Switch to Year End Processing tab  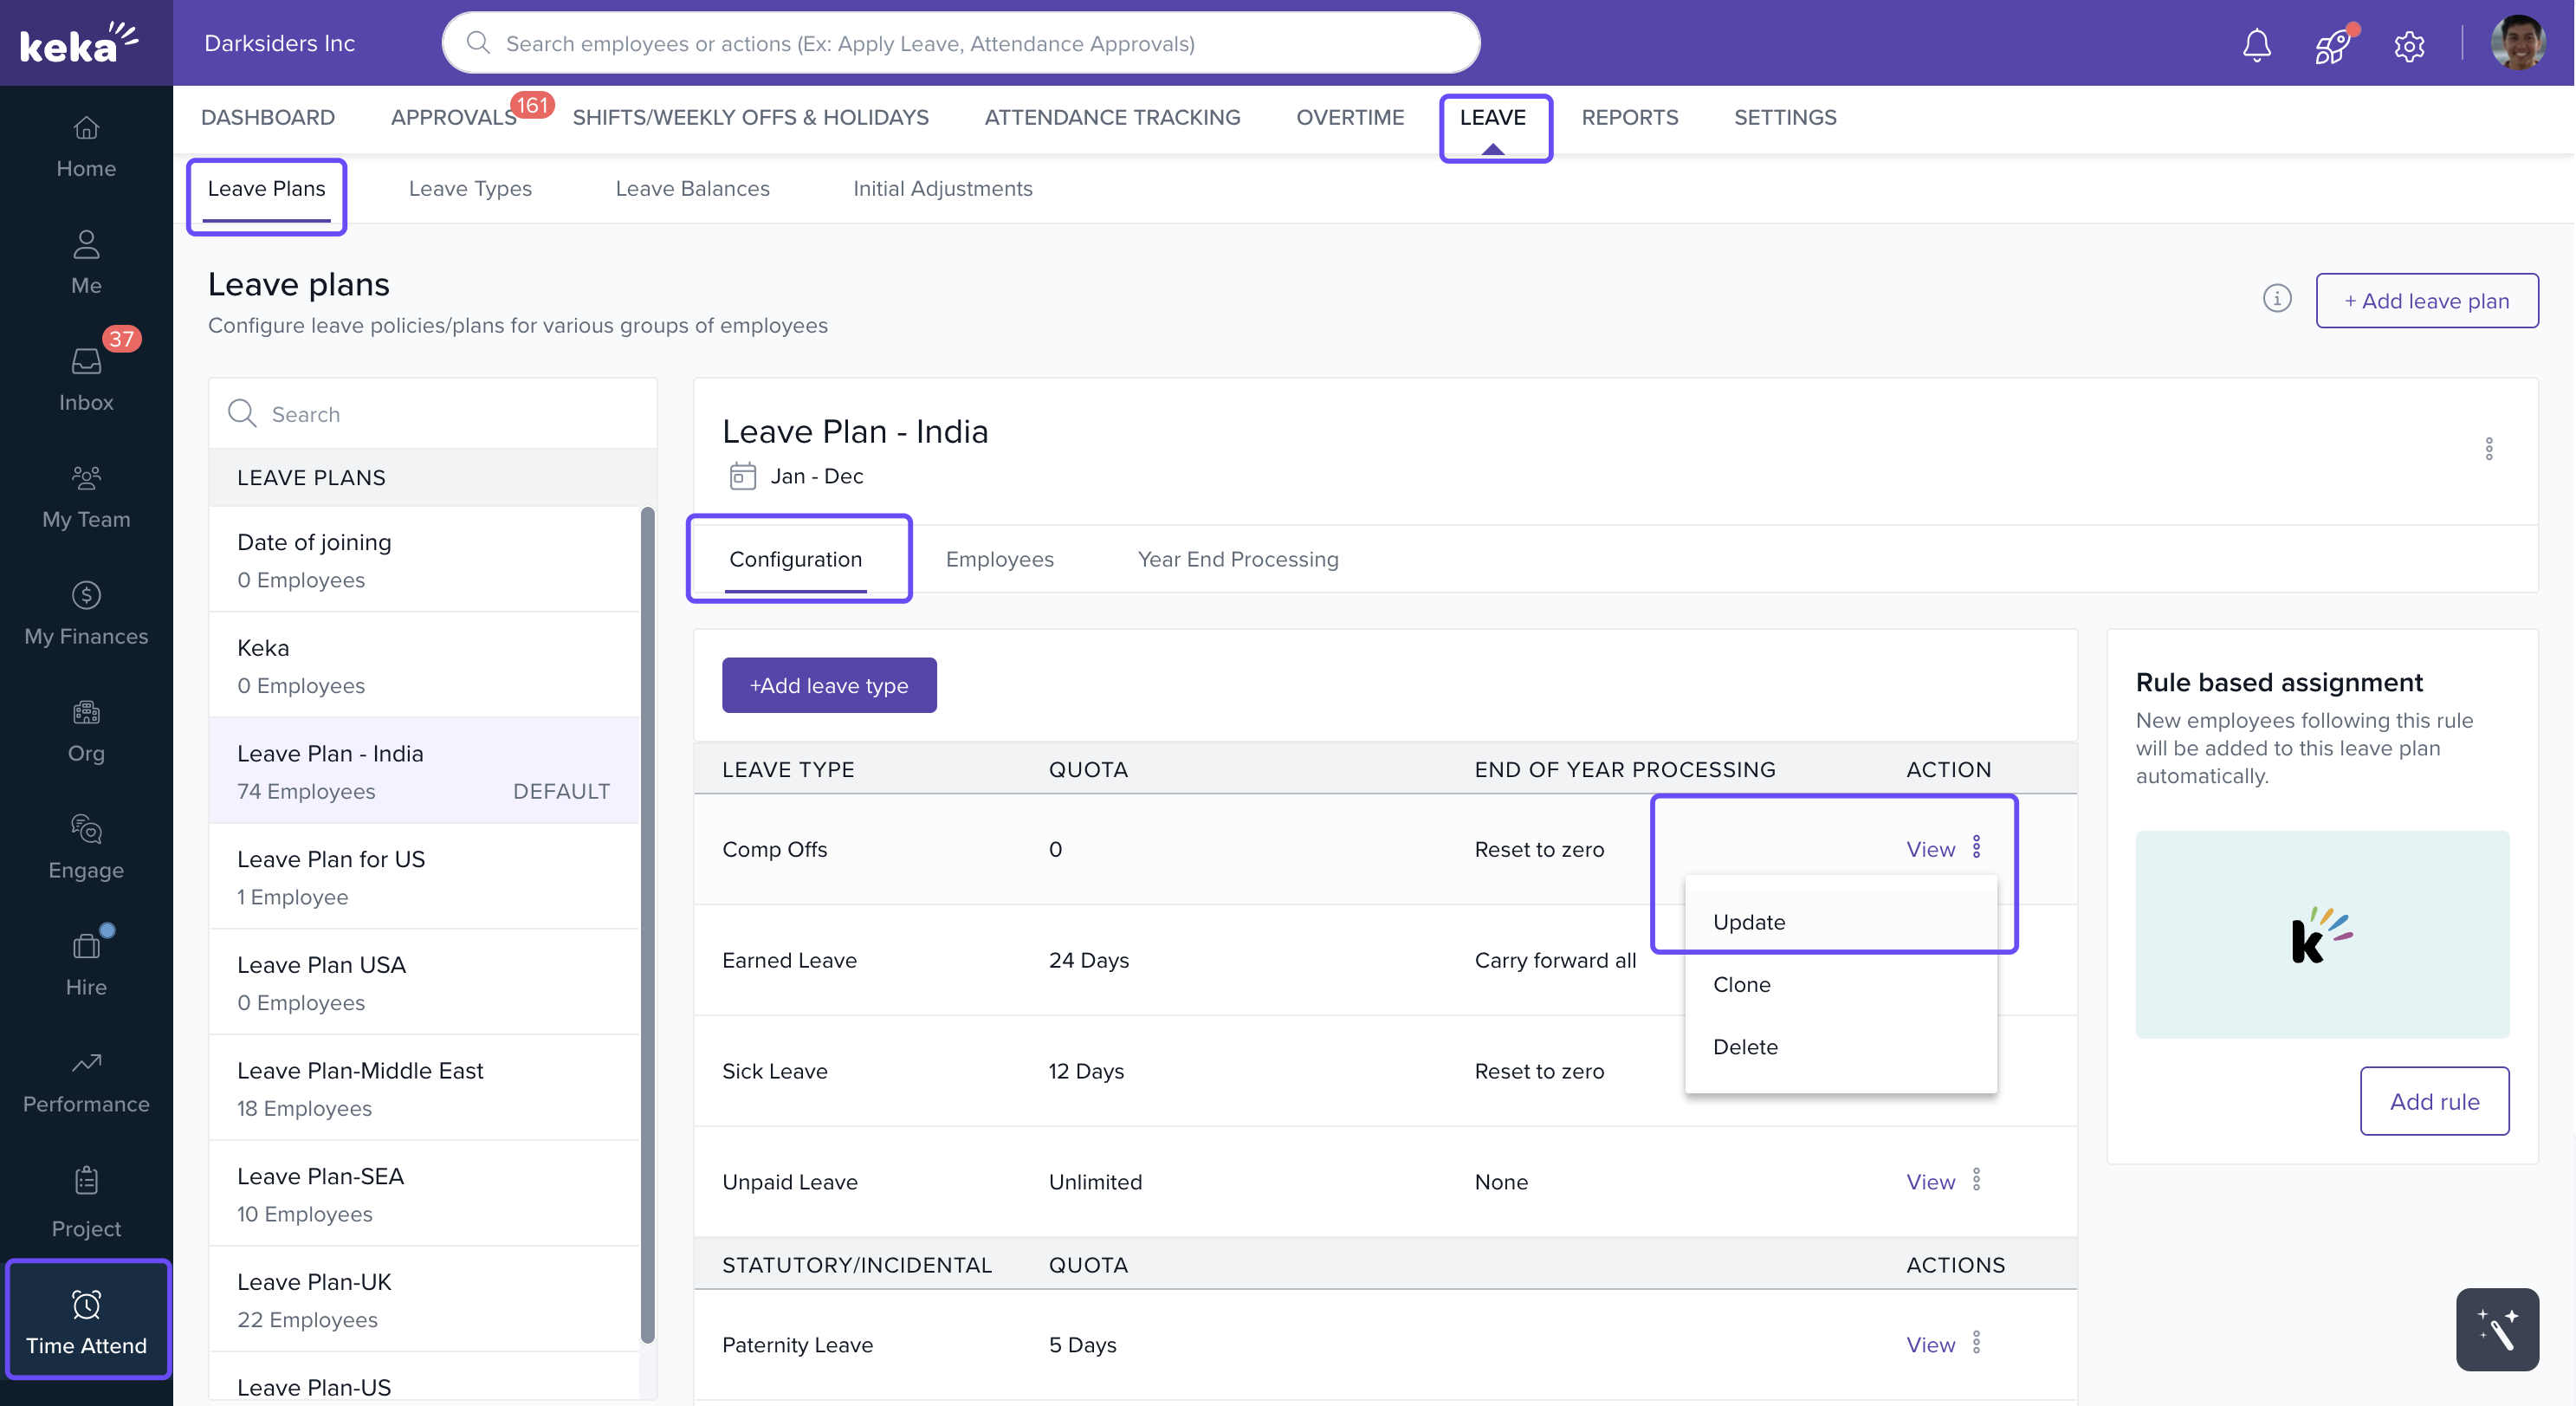[x=1237, y=559]
